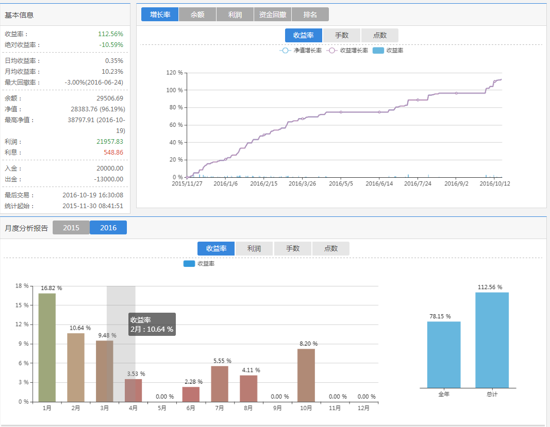Click the 10月 bar showing 8.20%
The image size is (550, 427).
[306, 375]
